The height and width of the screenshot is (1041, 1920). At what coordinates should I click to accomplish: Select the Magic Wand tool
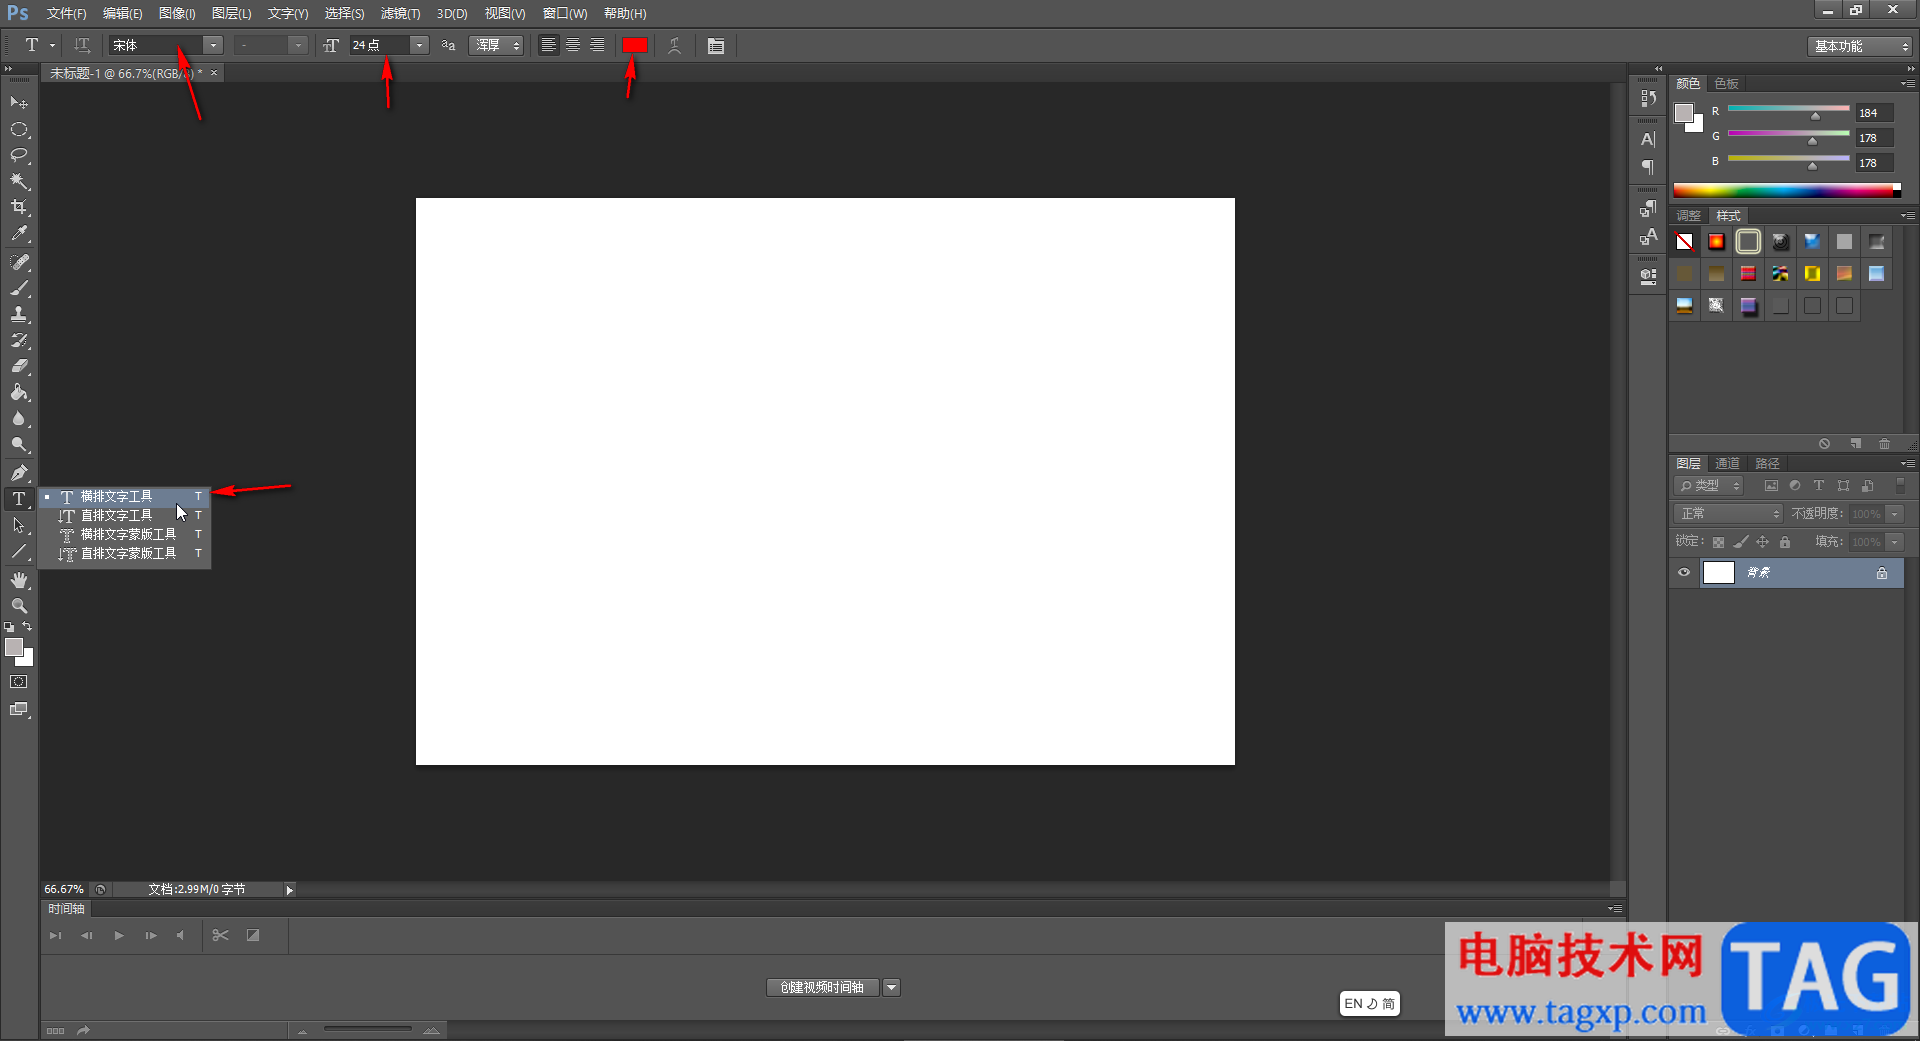click(19, 182)
